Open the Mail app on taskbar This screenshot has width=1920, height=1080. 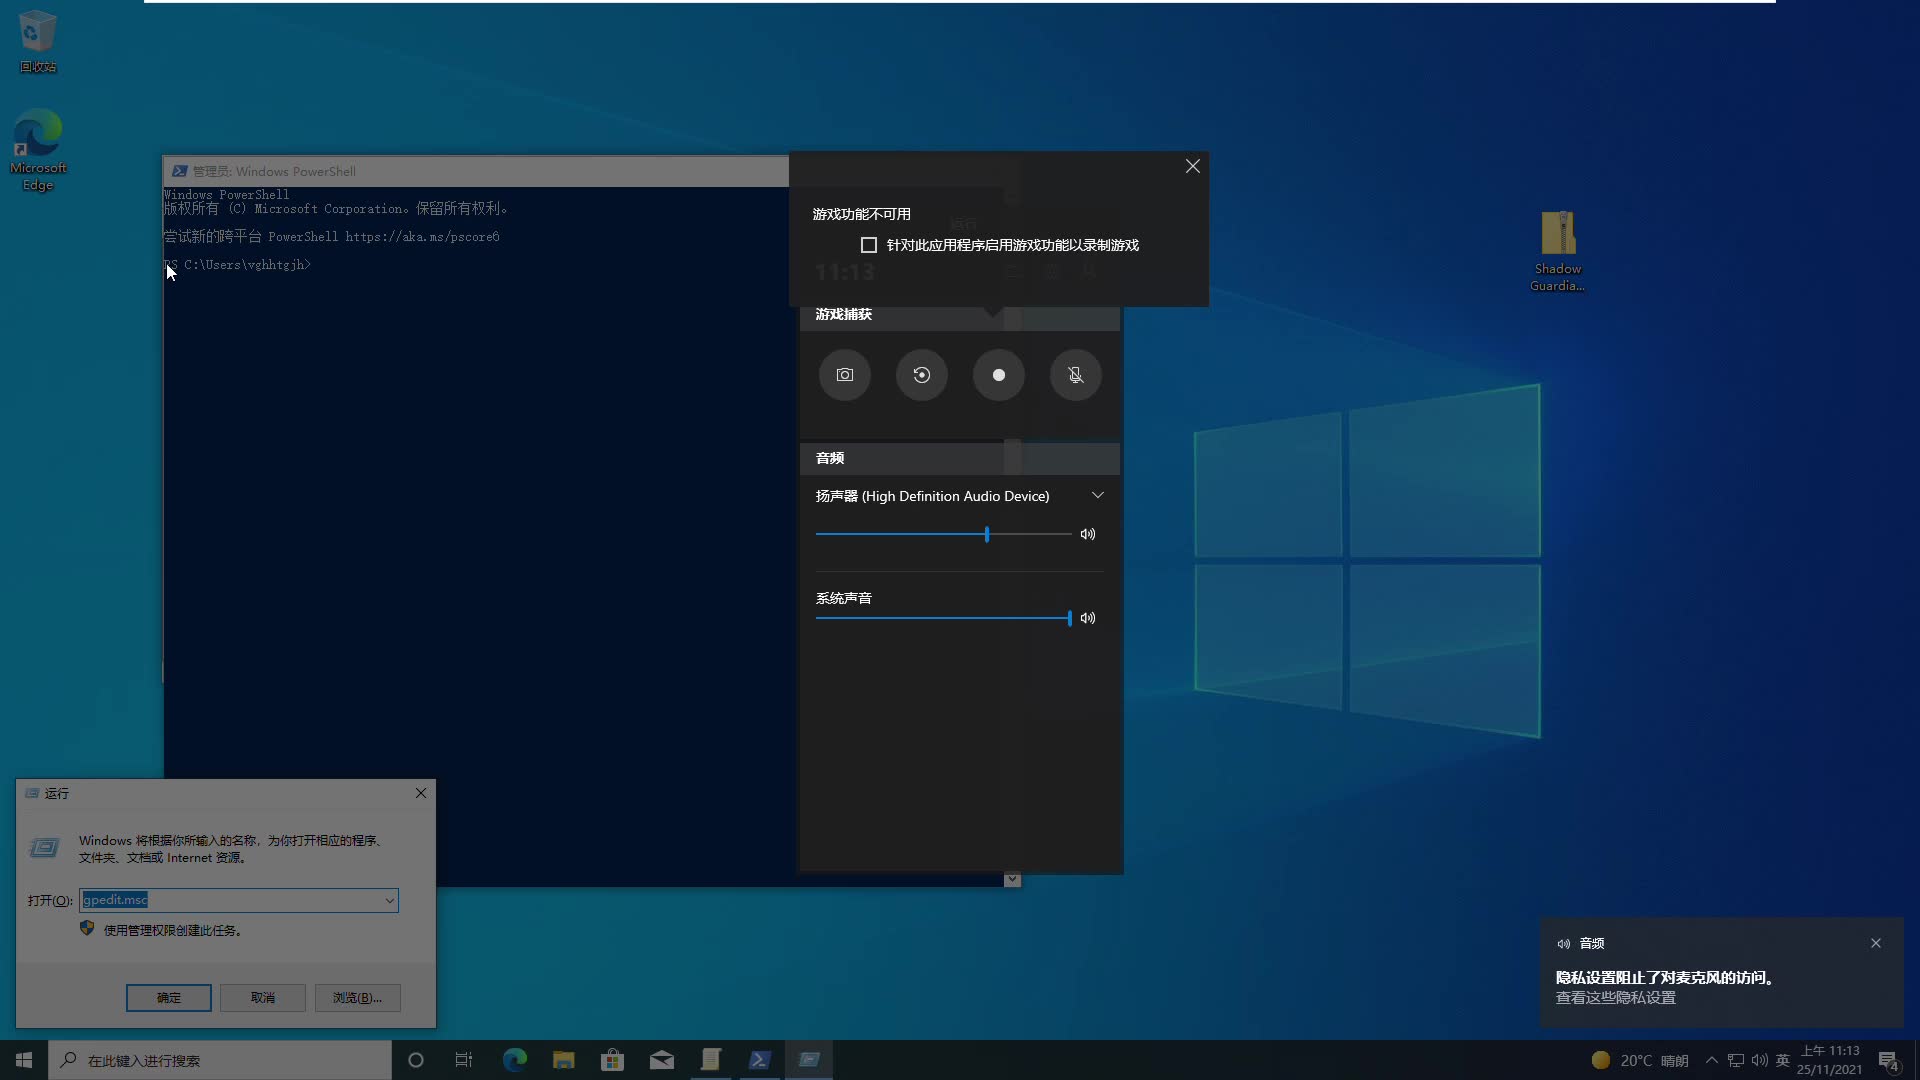661,1060
